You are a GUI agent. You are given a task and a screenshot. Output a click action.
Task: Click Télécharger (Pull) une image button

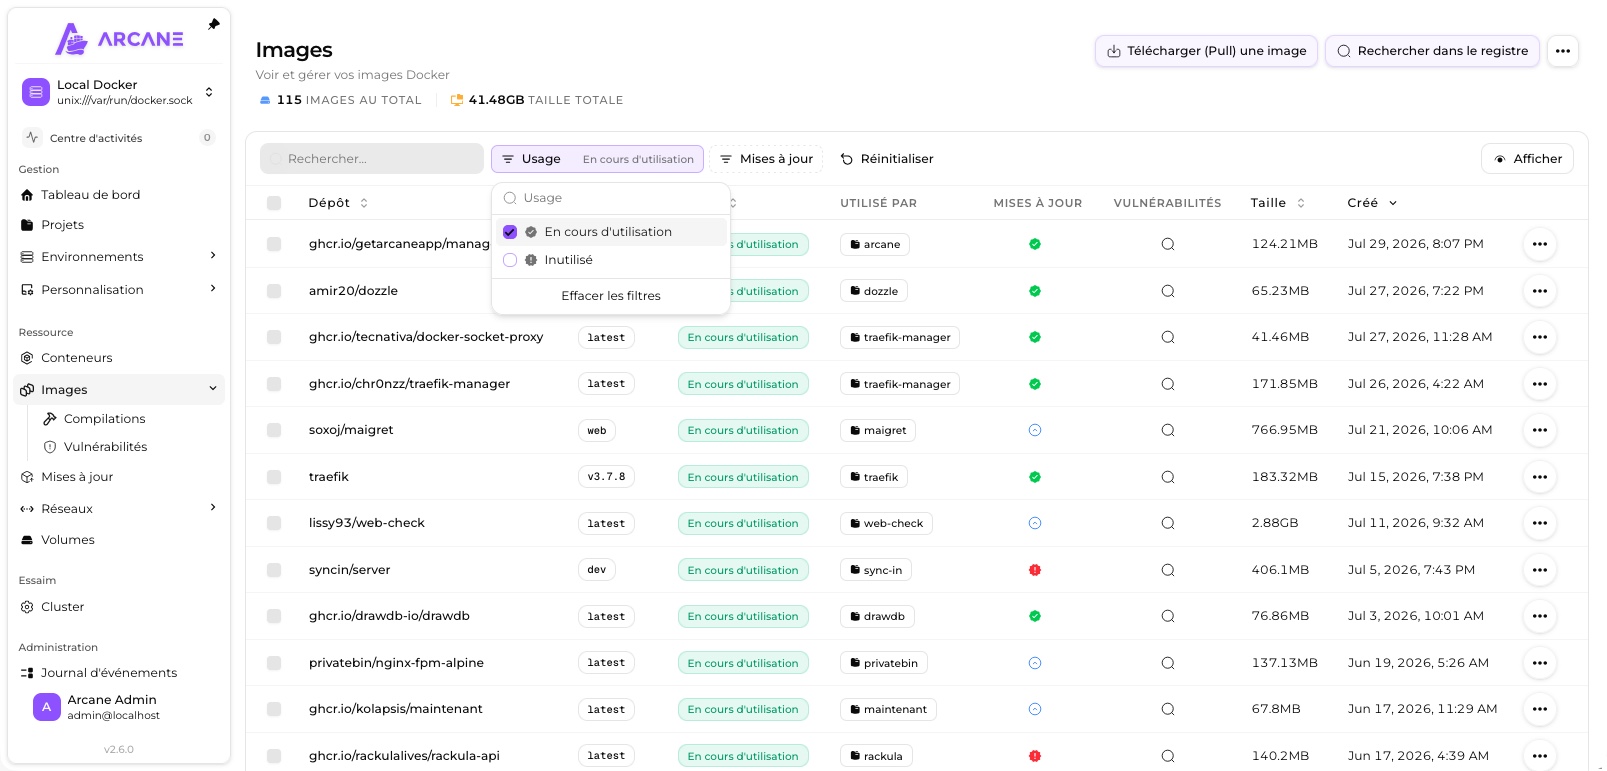click(x=1206, y=51)
